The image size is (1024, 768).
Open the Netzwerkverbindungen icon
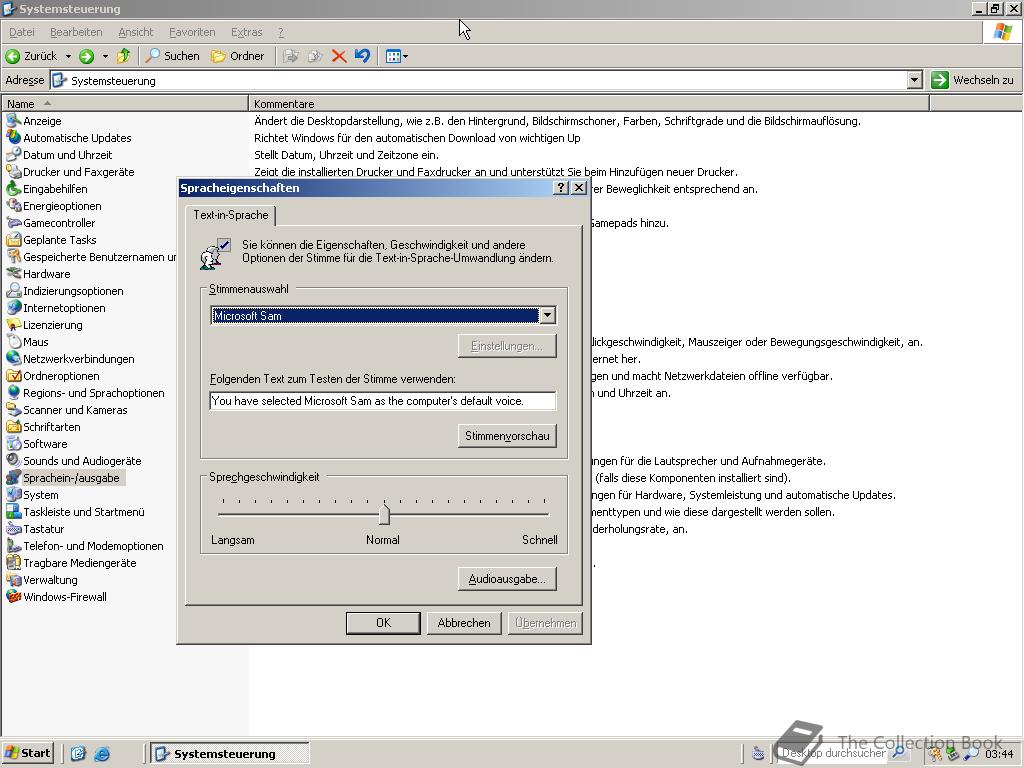13,359
